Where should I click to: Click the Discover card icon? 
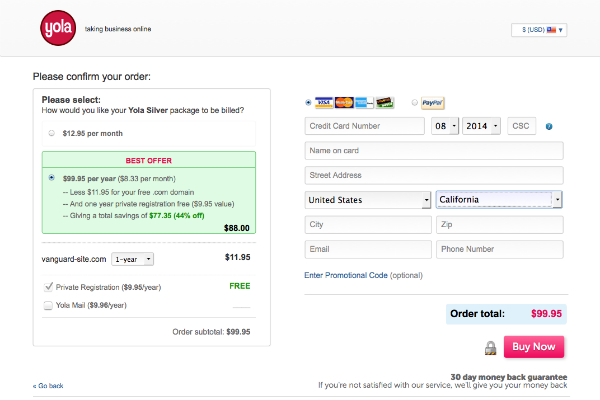pyautogui.click(x=384, y=103)
